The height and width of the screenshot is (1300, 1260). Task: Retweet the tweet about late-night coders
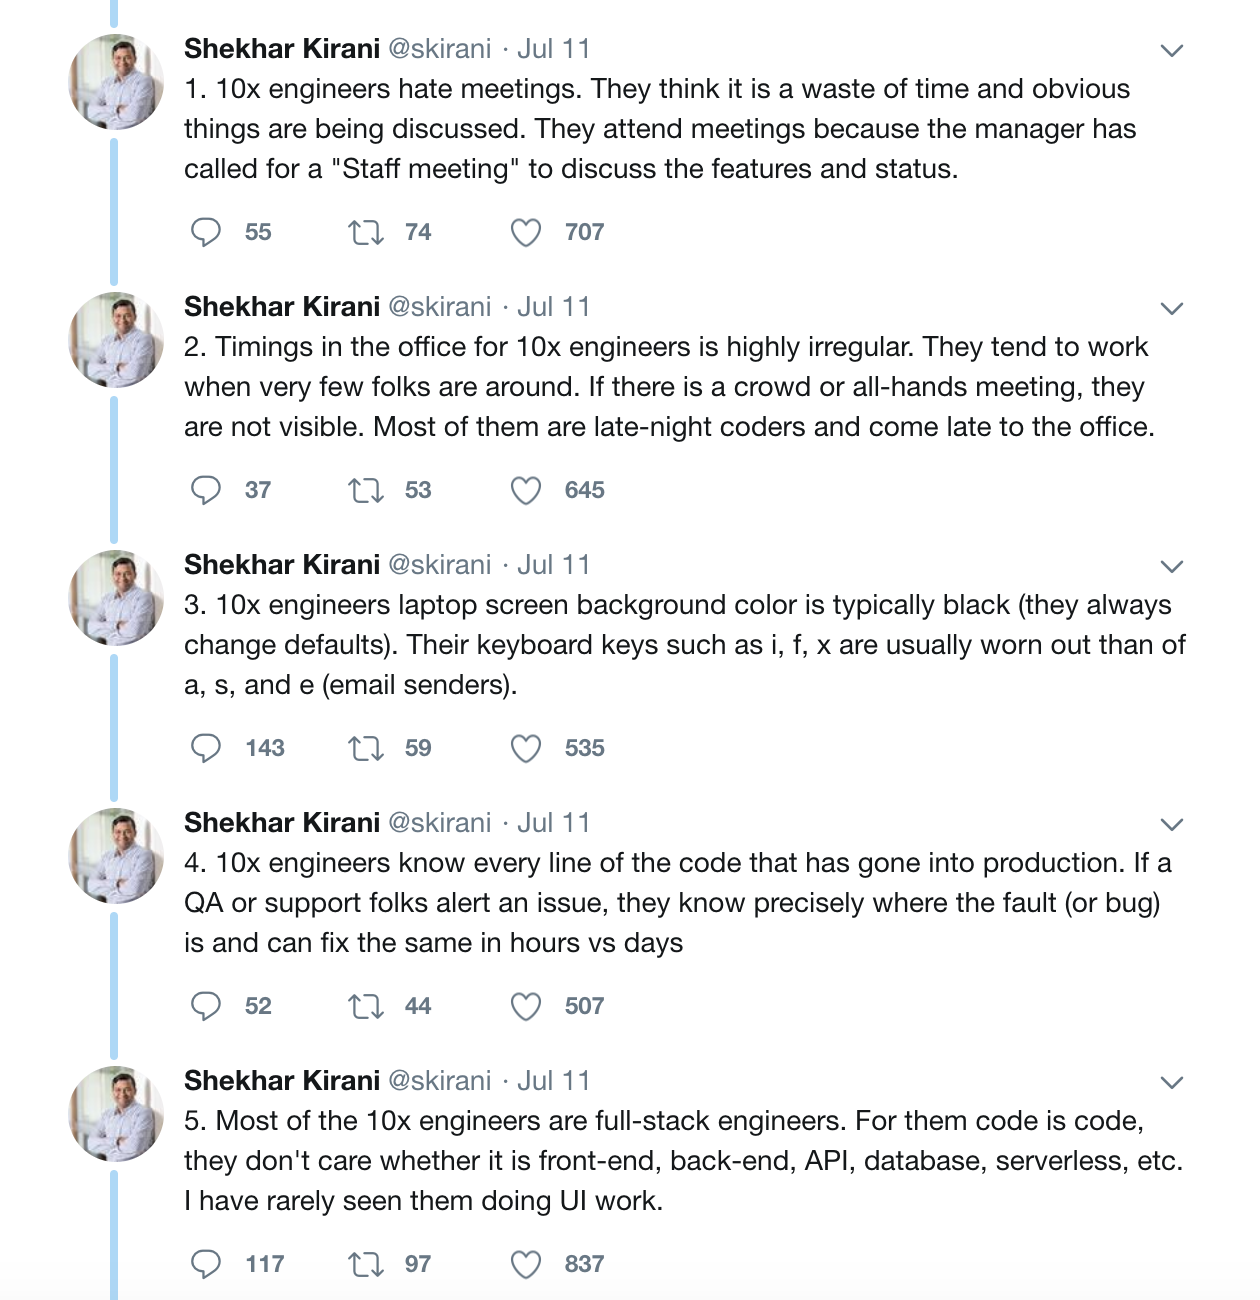coord(365,491)
